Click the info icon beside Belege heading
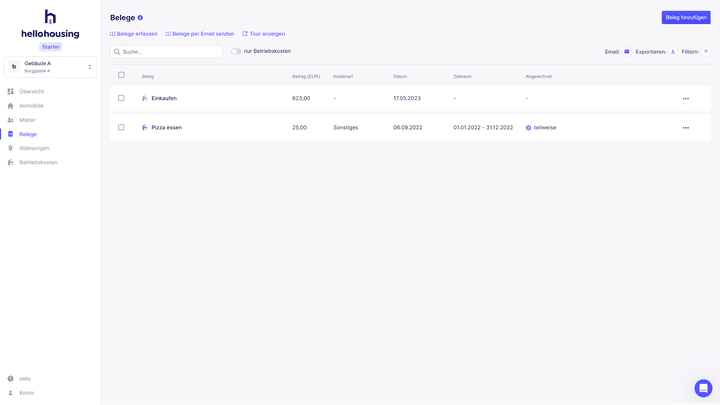The width and height of the screenshot is (720, 405). click(140, 18)
